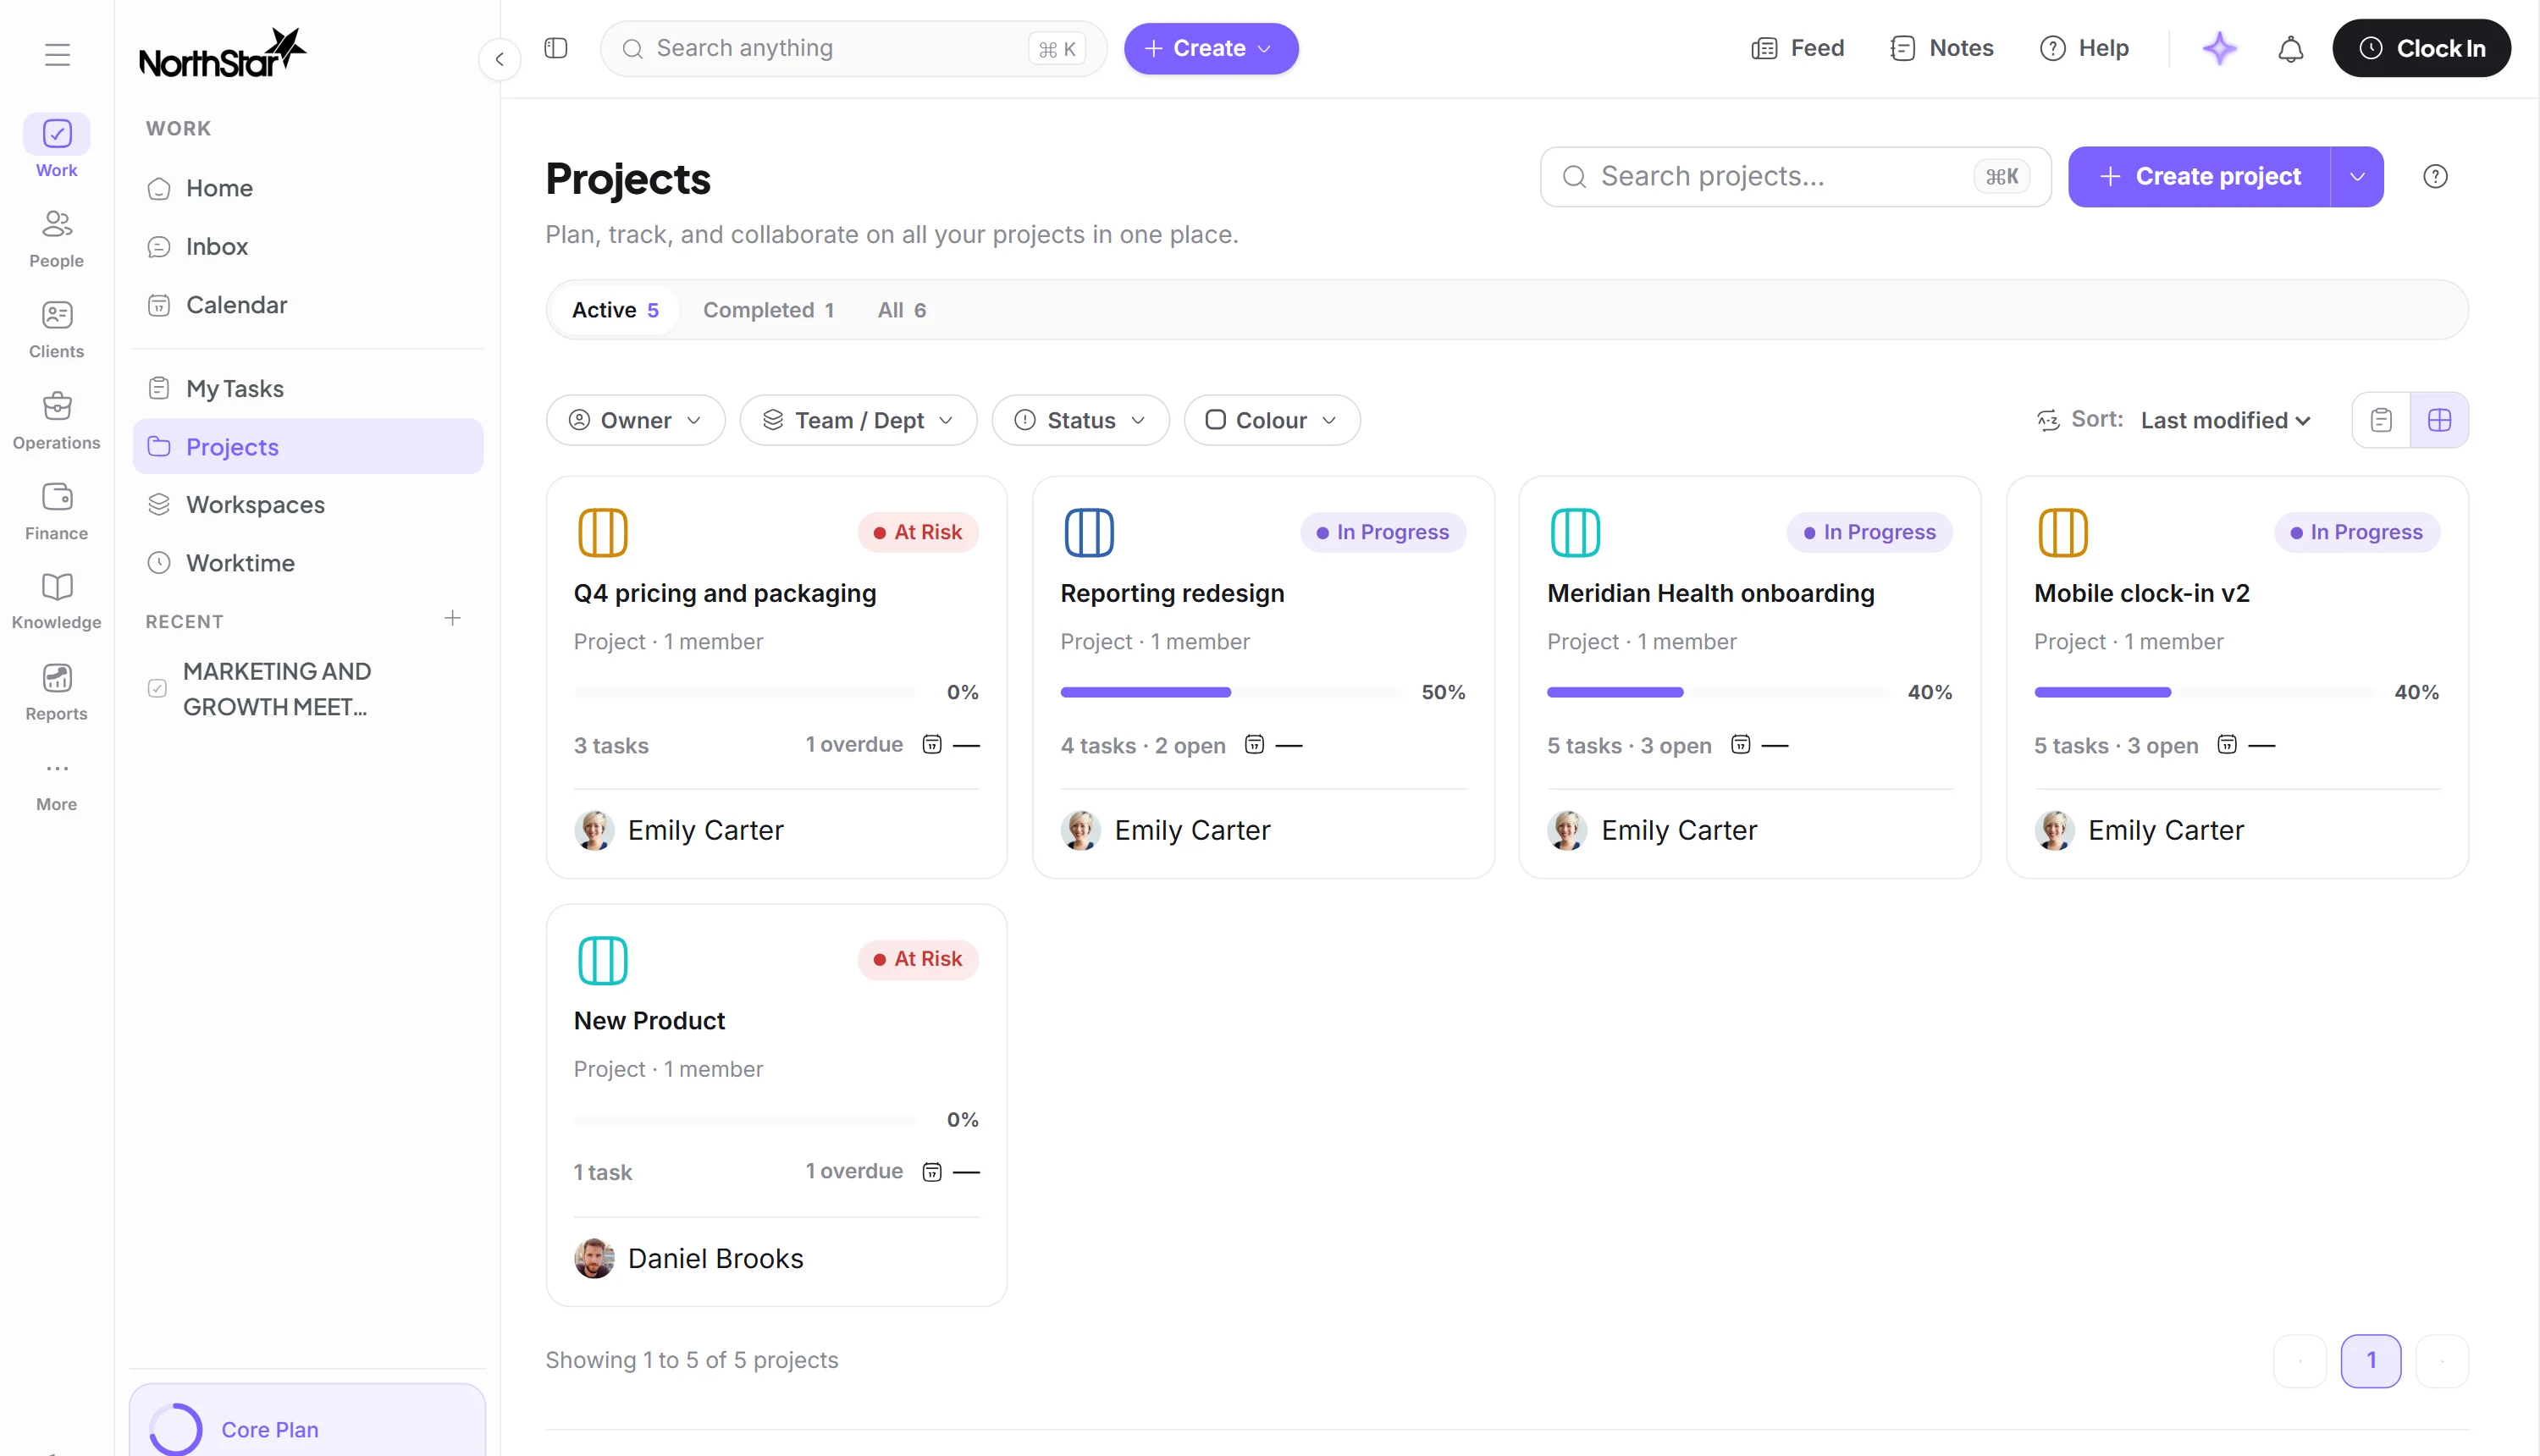Open the Status filter dropdown
The height and width of the screenshot is (1456, 2540).
[1080, 420]
